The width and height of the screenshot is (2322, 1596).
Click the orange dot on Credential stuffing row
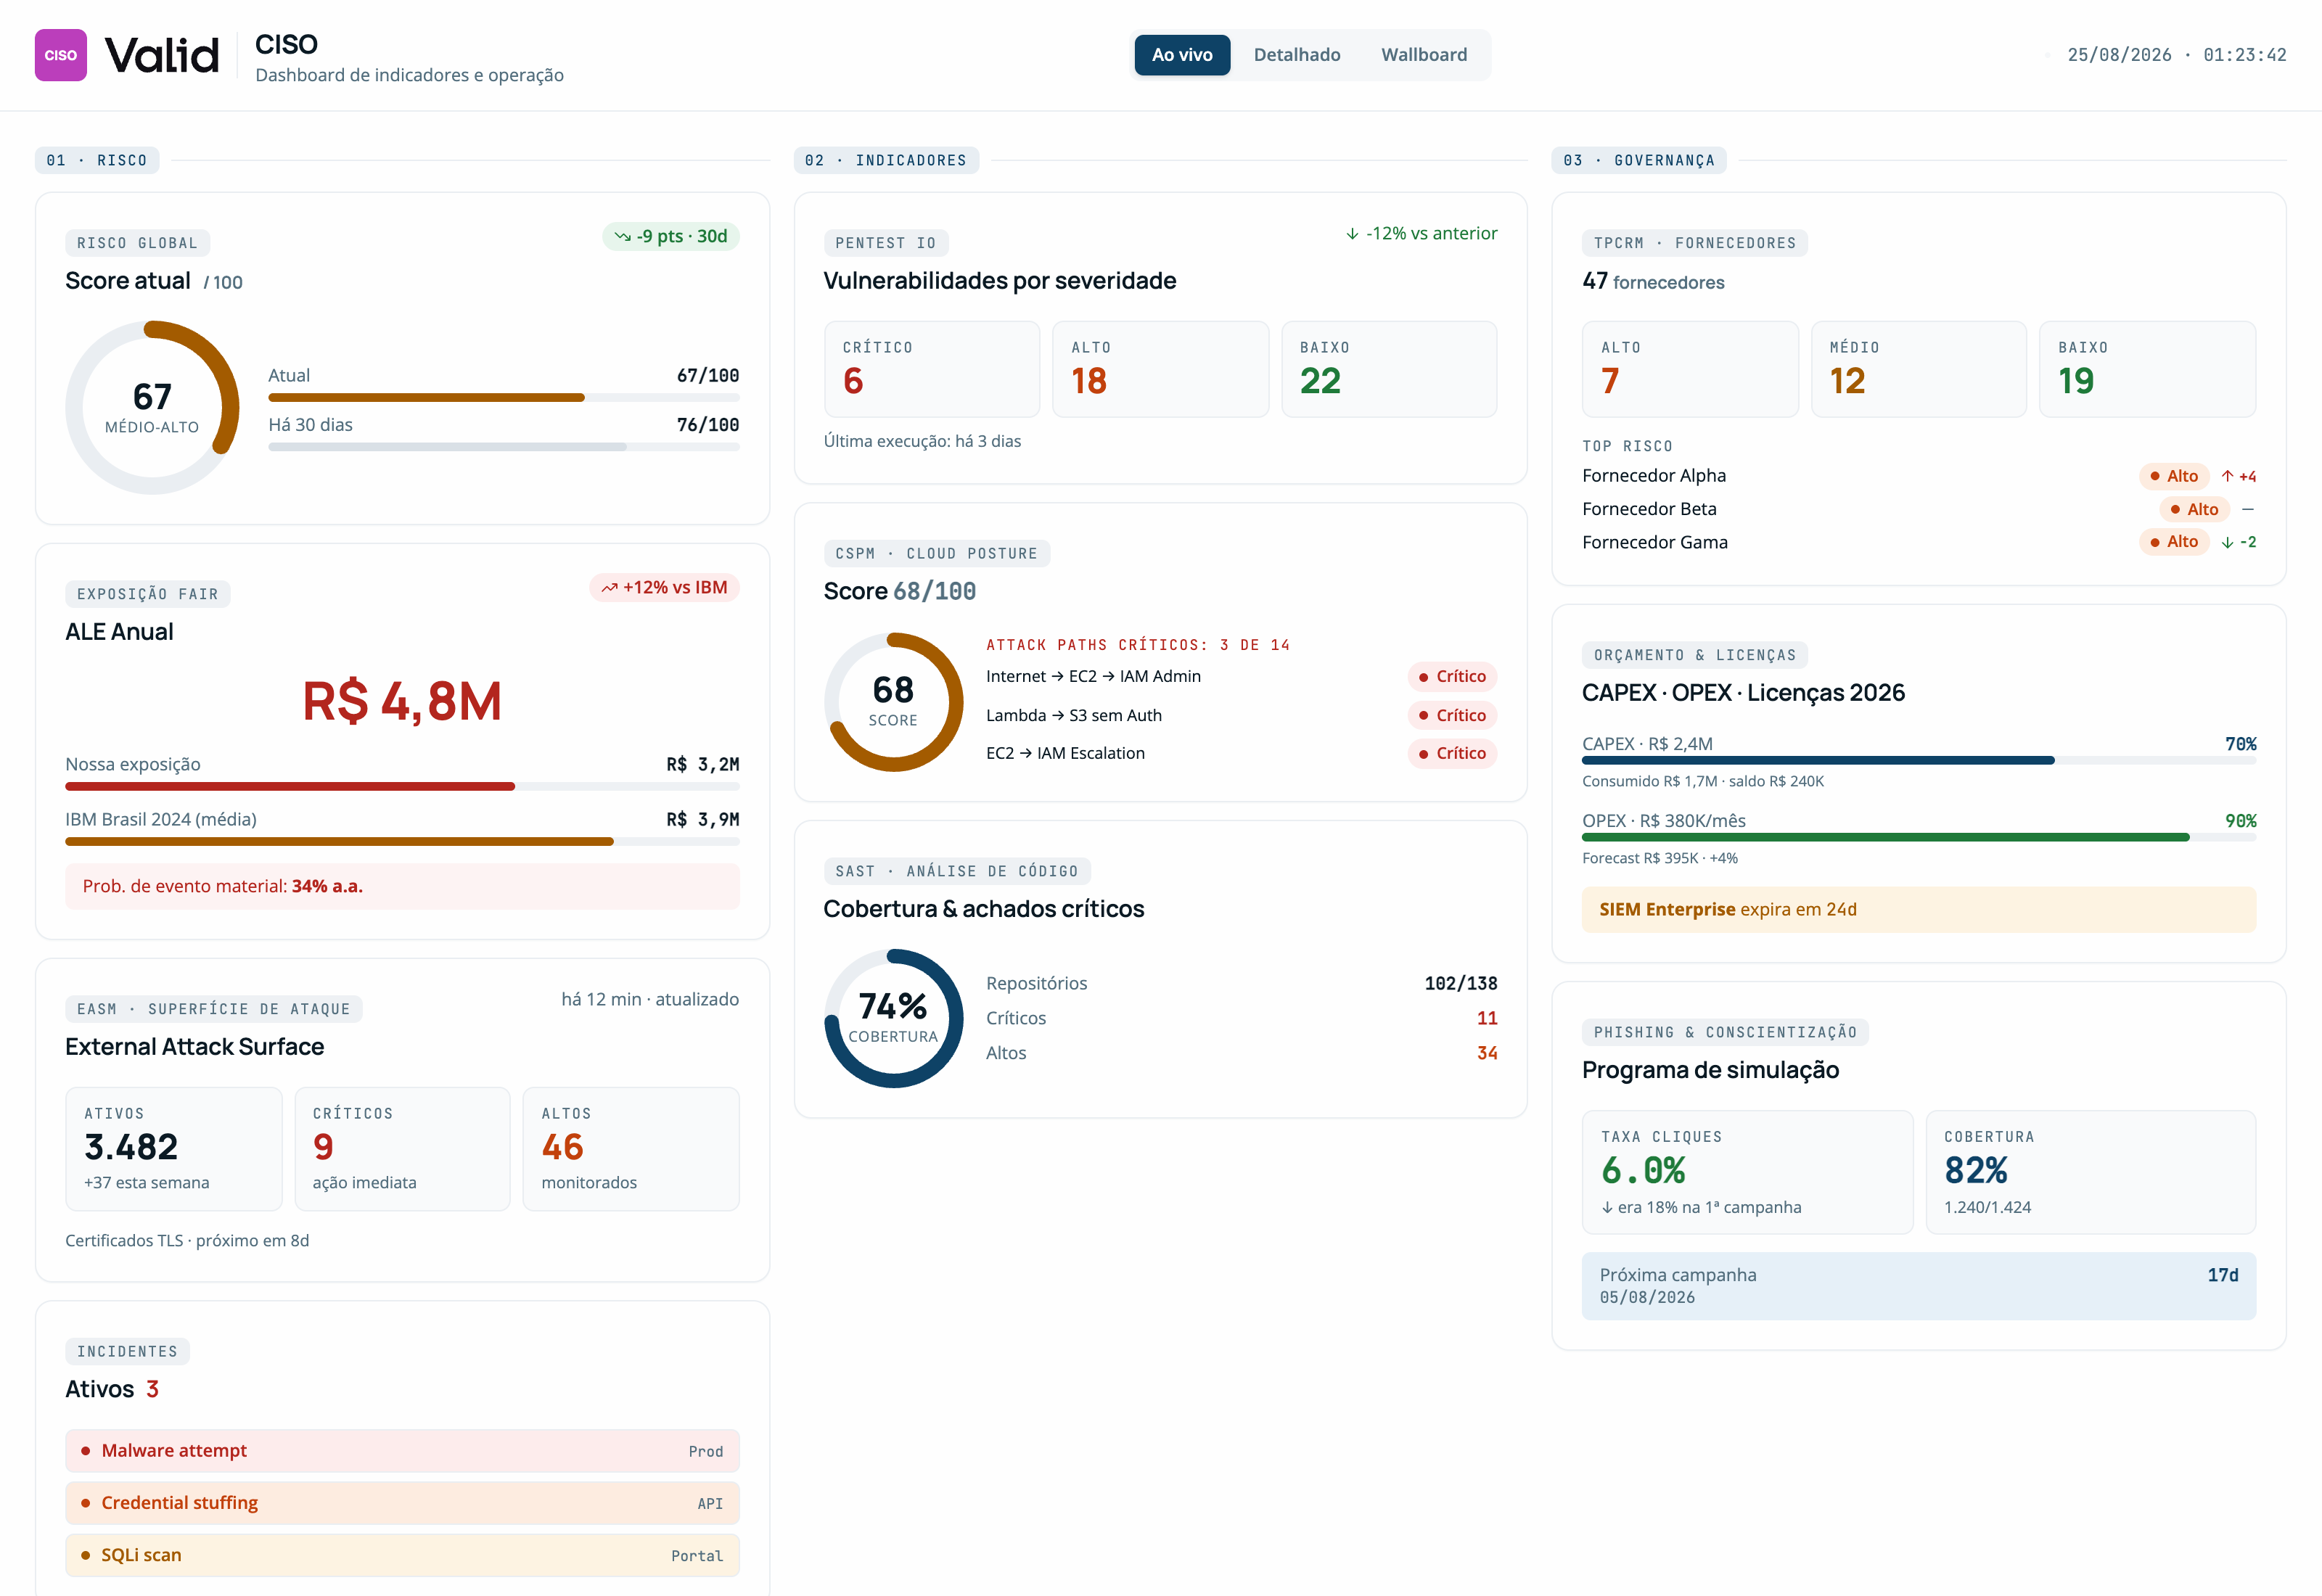pos(86,1503)
